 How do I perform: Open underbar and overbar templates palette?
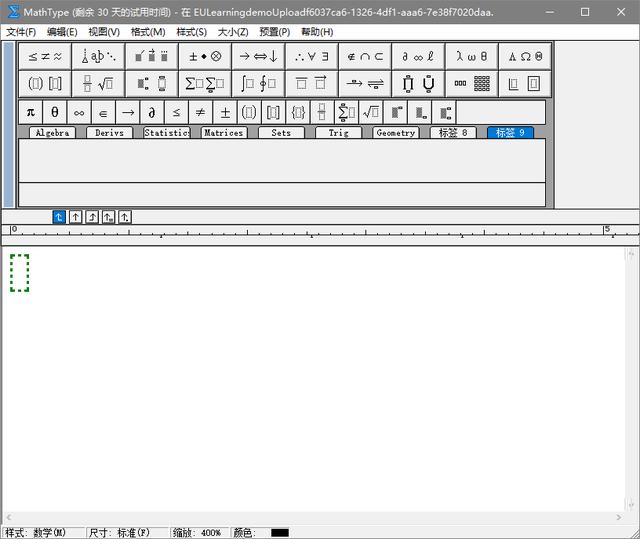pos(312,84)
